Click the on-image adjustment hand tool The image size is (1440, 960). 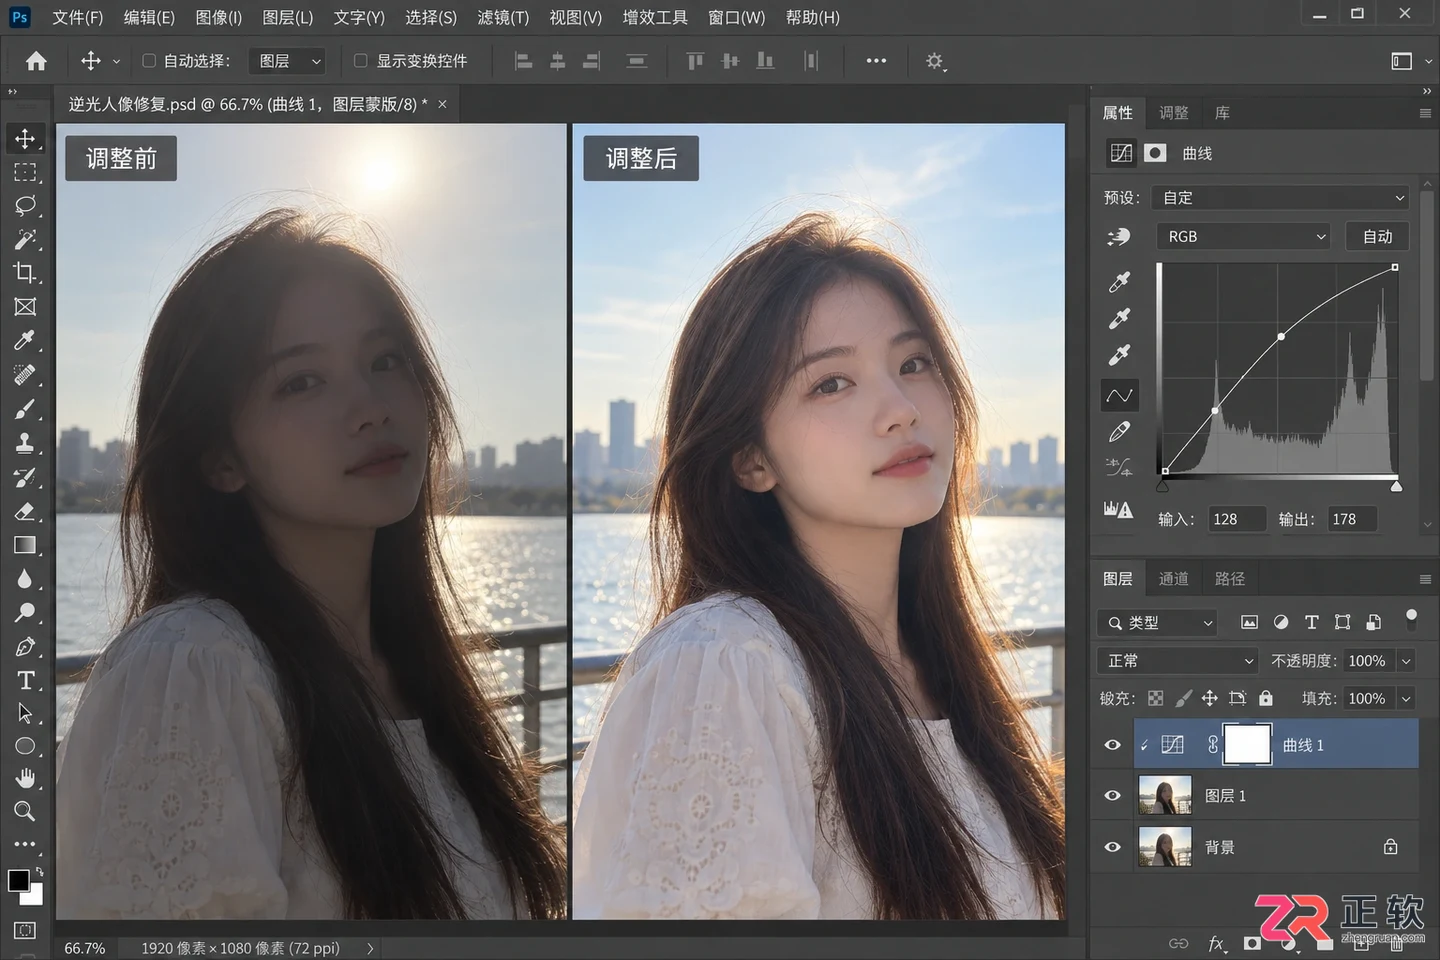tap(1119, 237)
